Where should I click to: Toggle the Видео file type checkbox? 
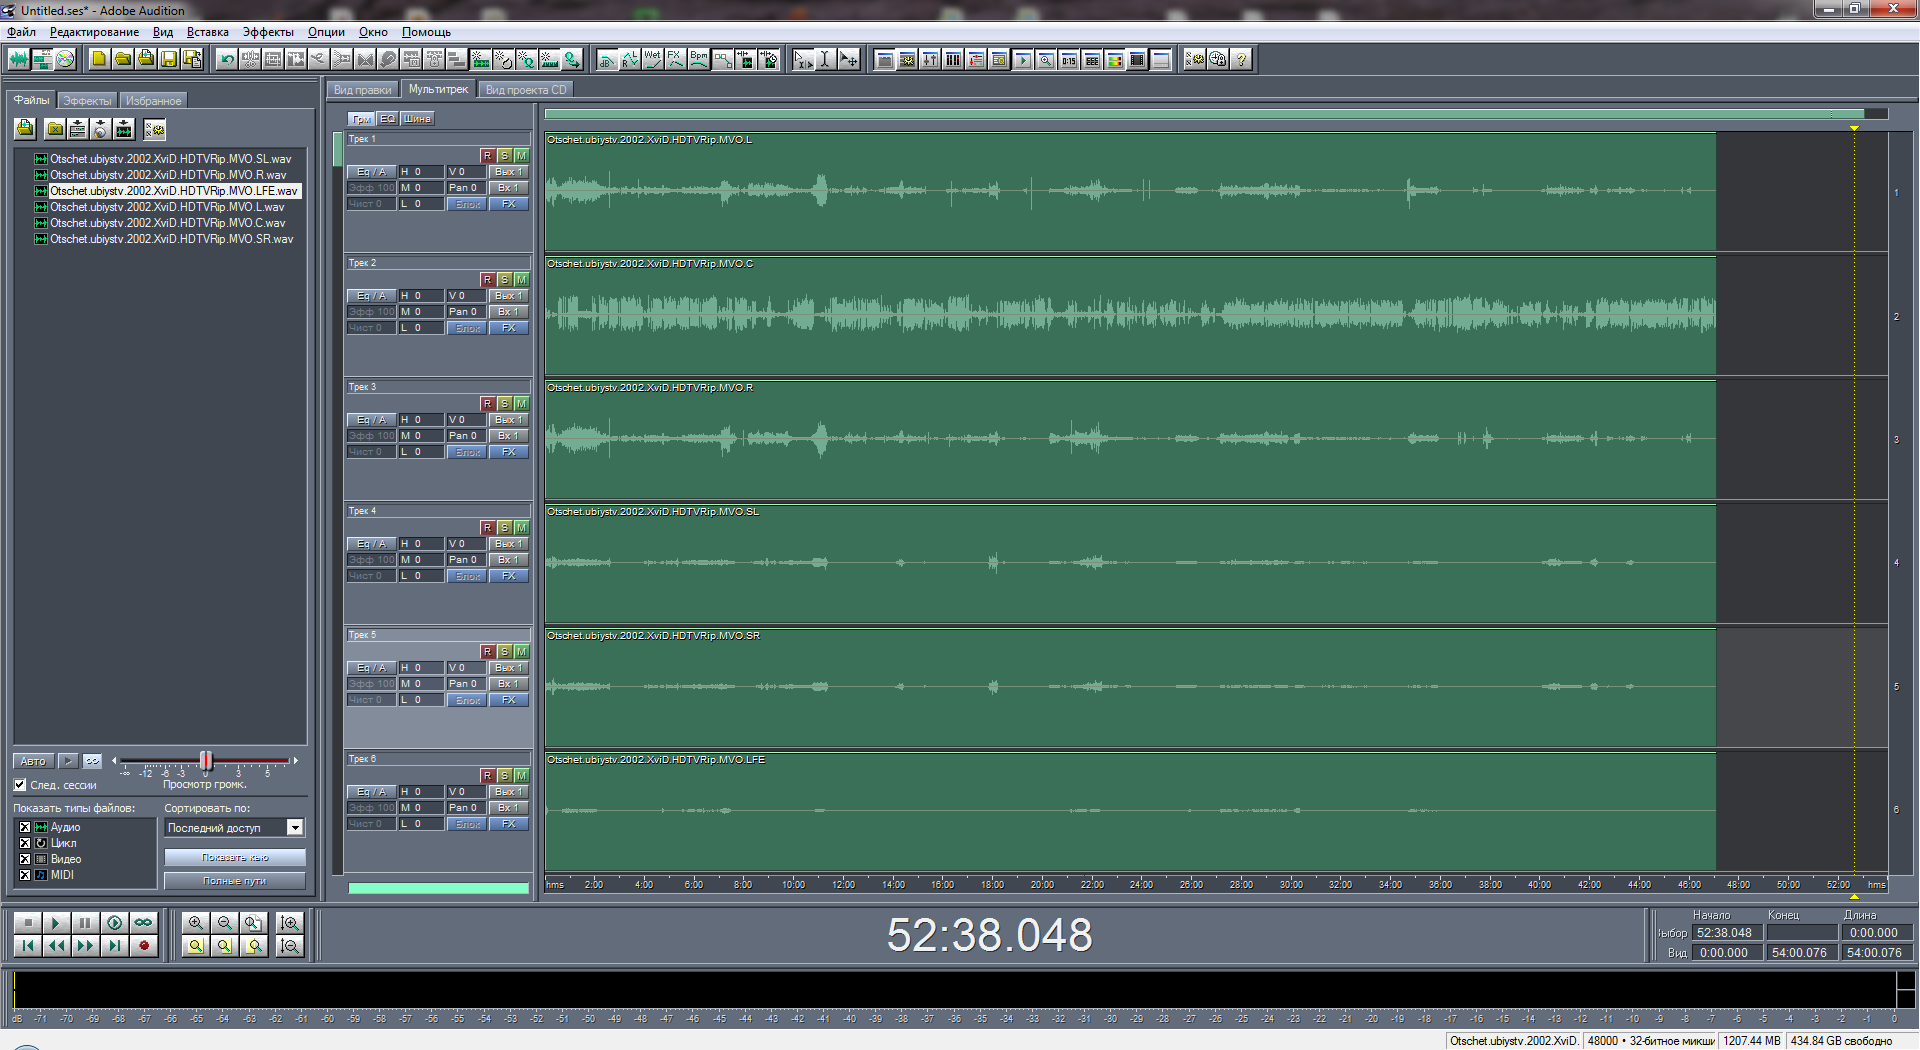pos(25,859)
